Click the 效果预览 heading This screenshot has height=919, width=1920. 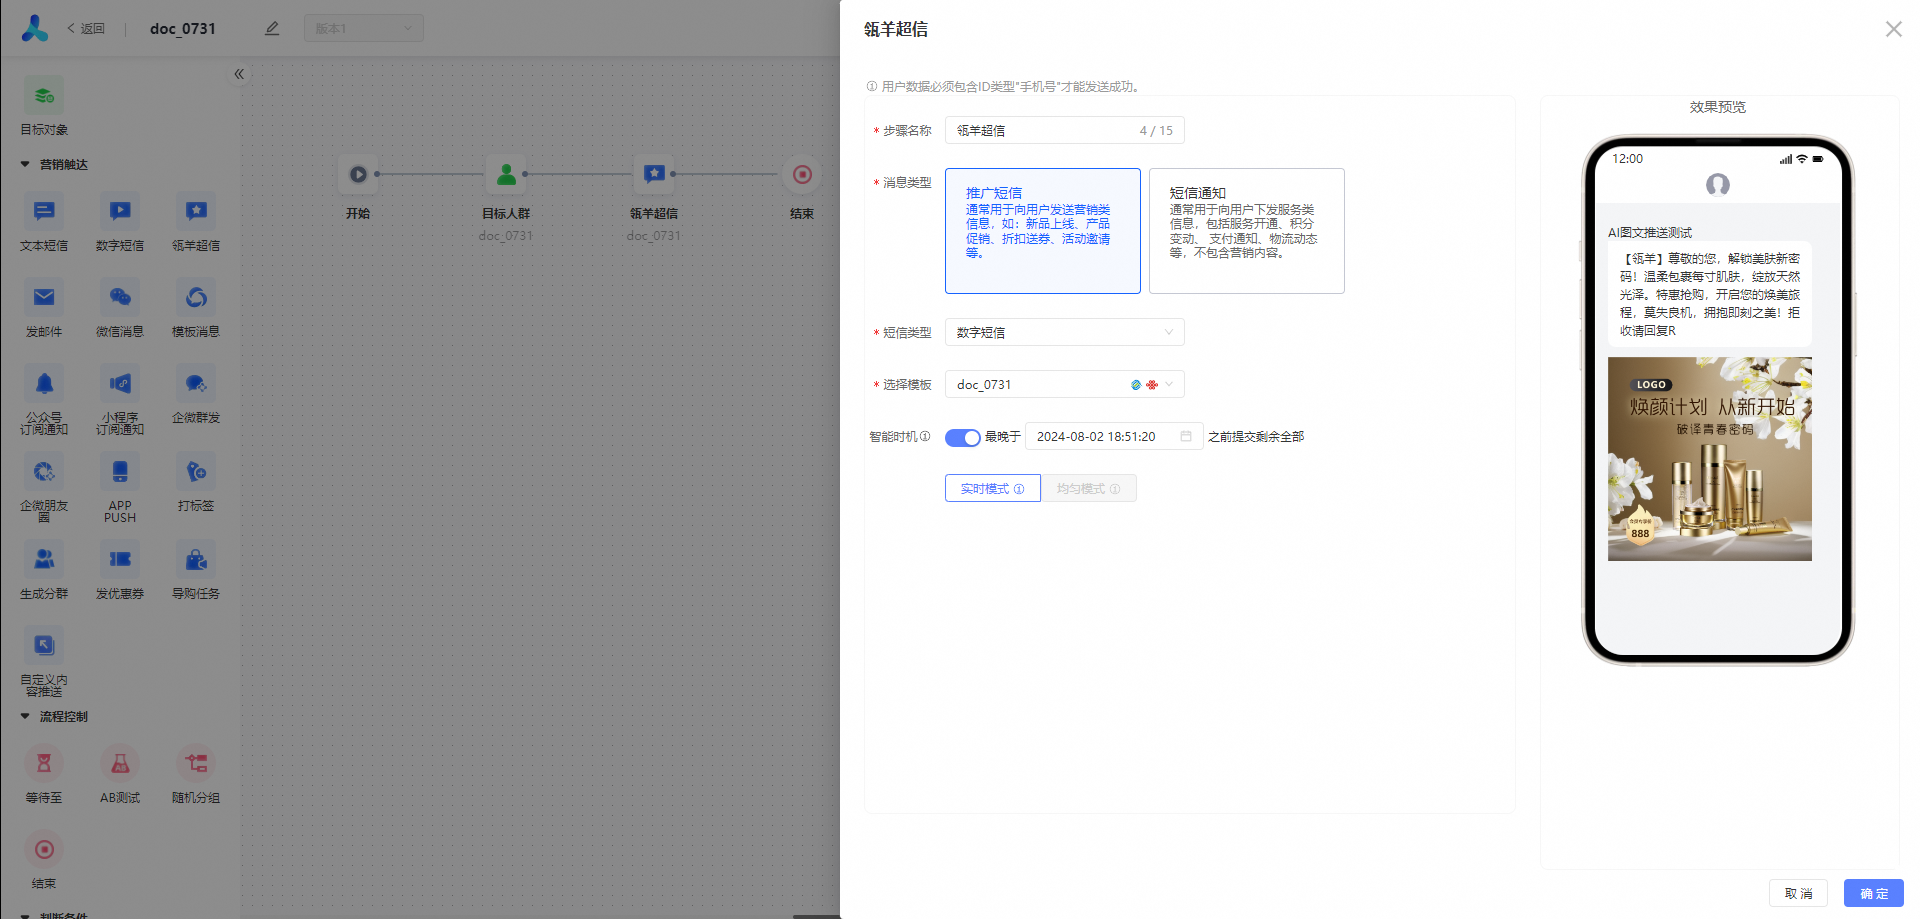(x=1718, y=107)
